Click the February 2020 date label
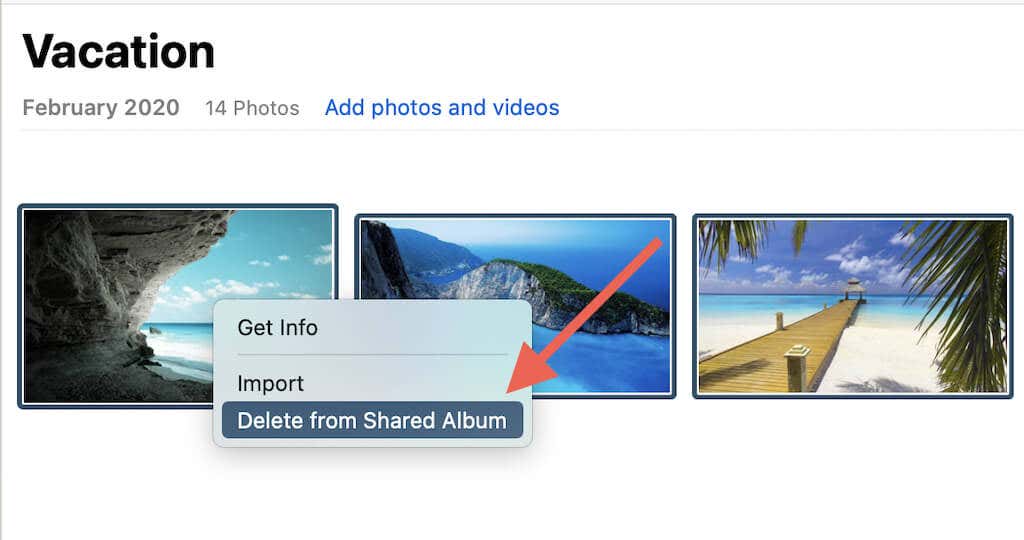 (101, 108)
